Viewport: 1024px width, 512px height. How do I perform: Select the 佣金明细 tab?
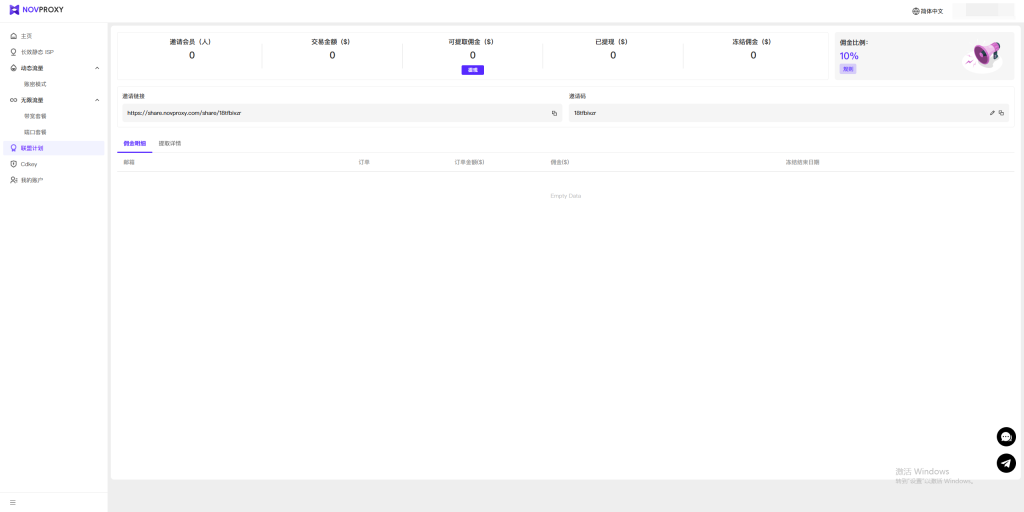134,144
